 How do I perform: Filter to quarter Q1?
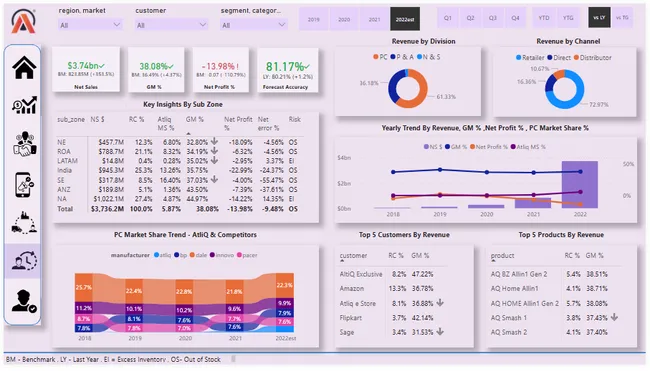[x=448, y=18]
